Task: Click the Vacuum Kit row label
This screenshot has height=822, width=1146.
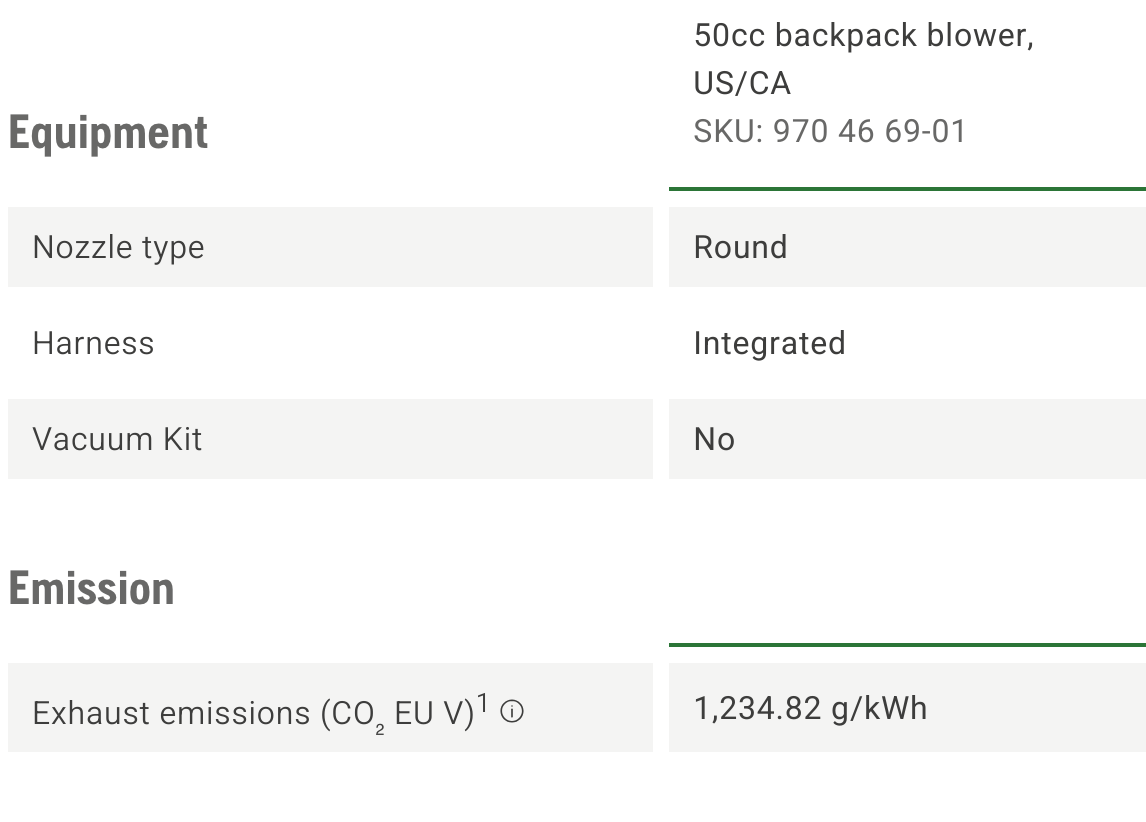Action: 117,439
